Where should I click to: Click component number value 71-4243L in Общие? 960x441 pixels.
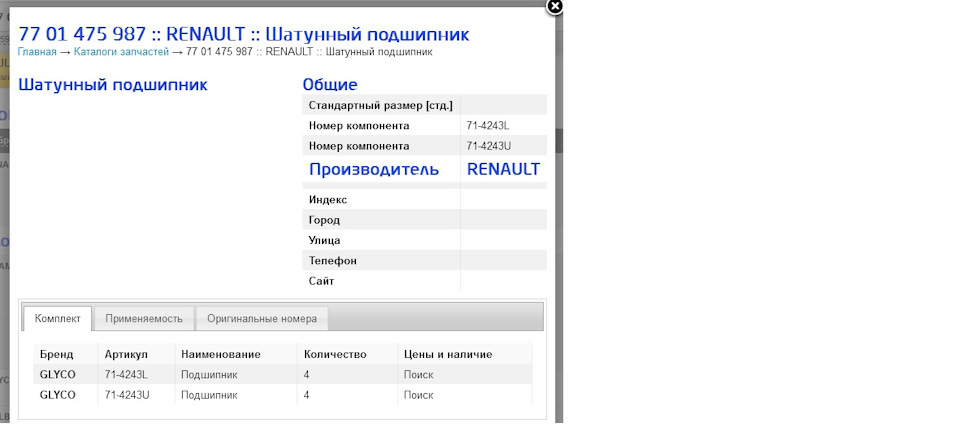(x=488, y=126)
